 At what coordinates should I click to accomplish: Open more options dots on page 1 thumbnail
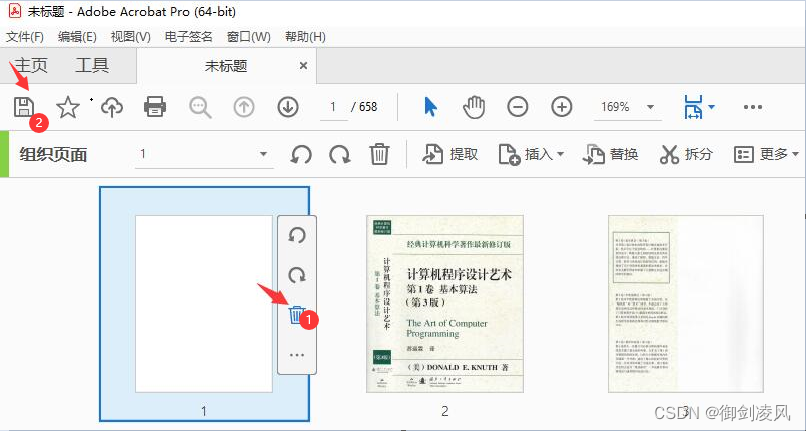click(297, 355)
